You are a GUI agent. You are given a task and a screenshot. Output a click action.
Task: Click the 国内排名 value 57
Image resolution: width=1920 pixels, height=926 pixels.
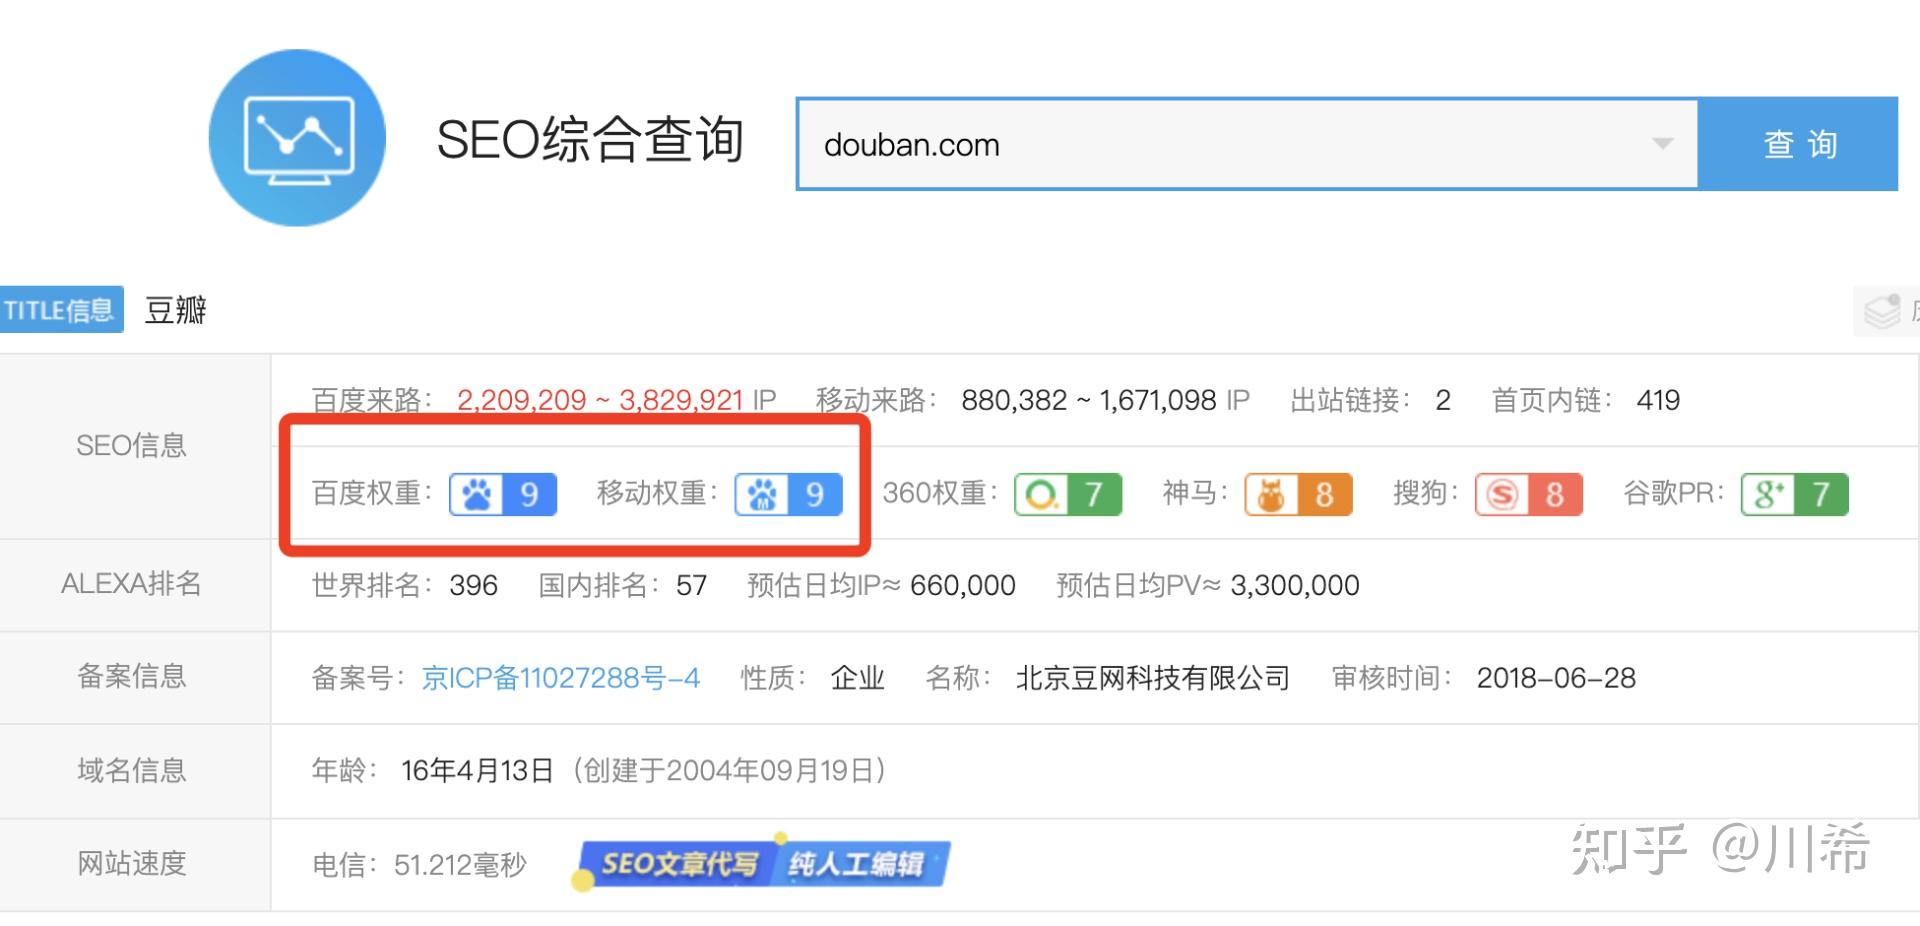point(691,585)
